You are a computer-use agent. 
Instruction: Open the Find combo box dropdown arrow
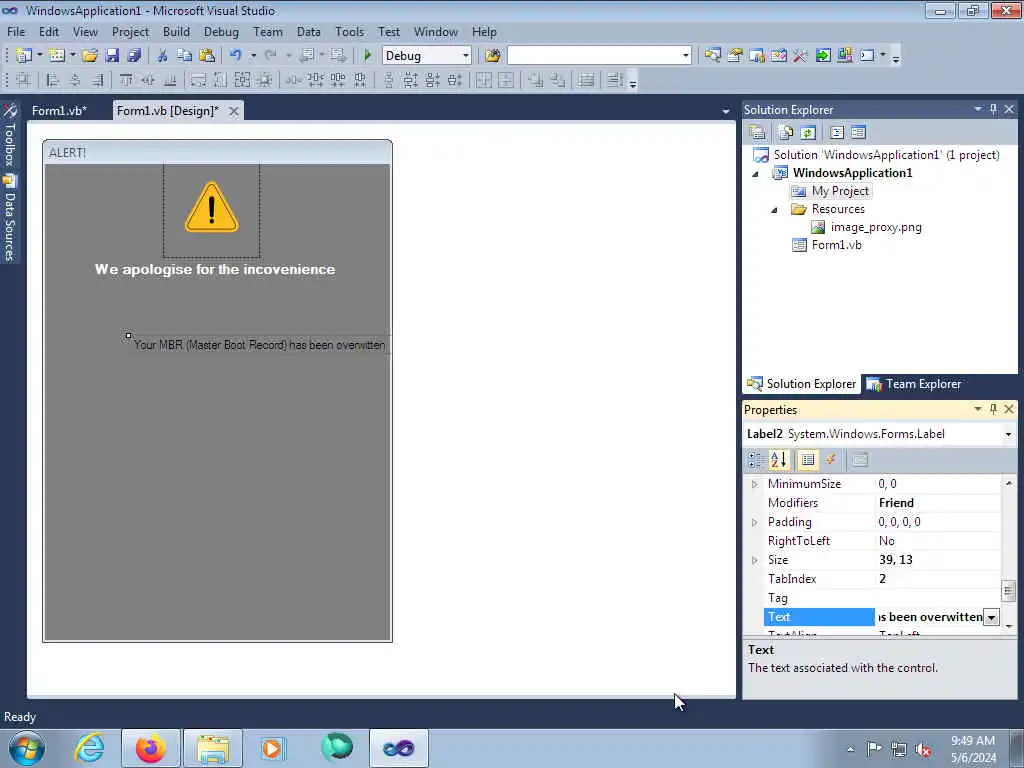point(685,56)
